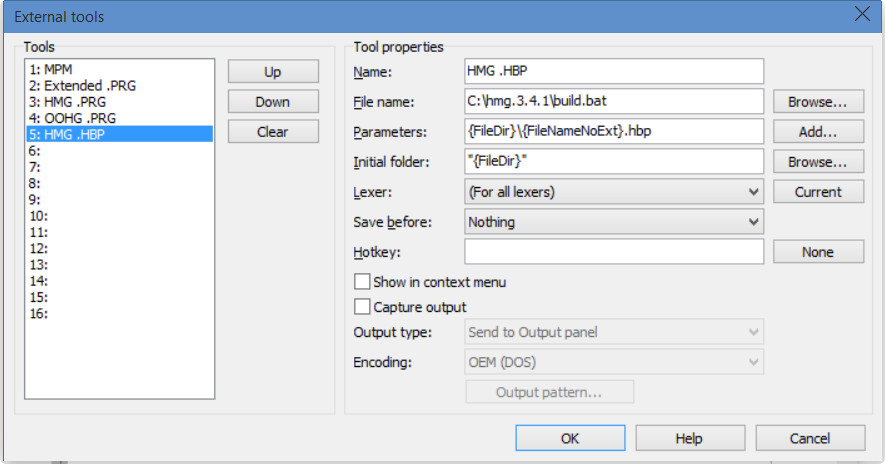Browse for the initial folder
885x464 pixels.
click(x=818, y=162)
